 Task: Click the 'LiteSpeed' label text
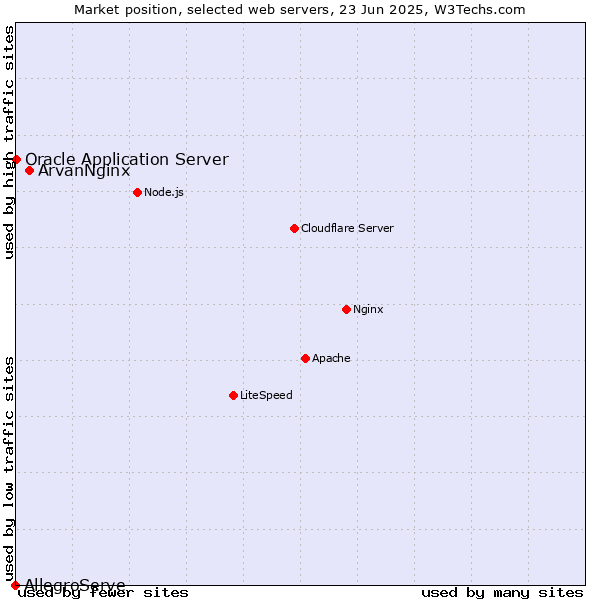266,395
